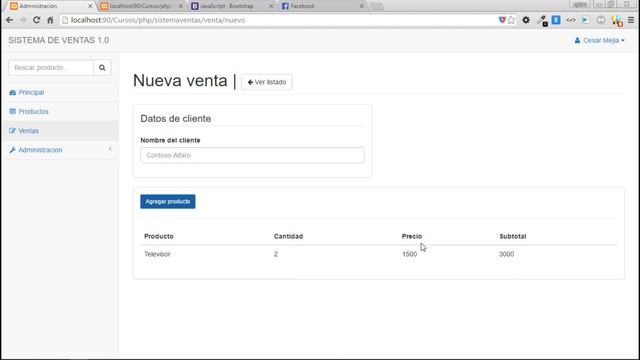Viewport: 640px width, 360px height.
Task: Click the code brackets extension icon
Action: click(571, 20)
